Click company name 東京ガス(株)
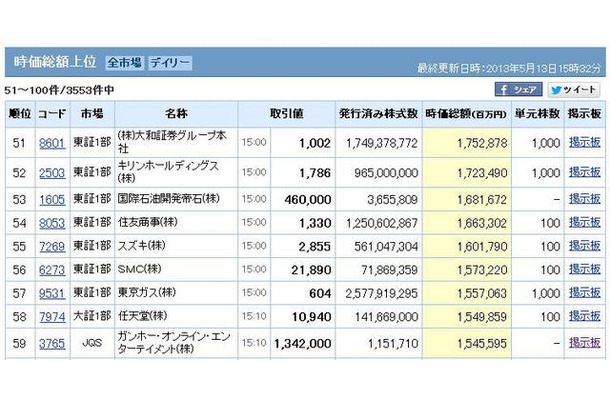The width and height of the screenshot is (610, 400). (x=147, y=292)
